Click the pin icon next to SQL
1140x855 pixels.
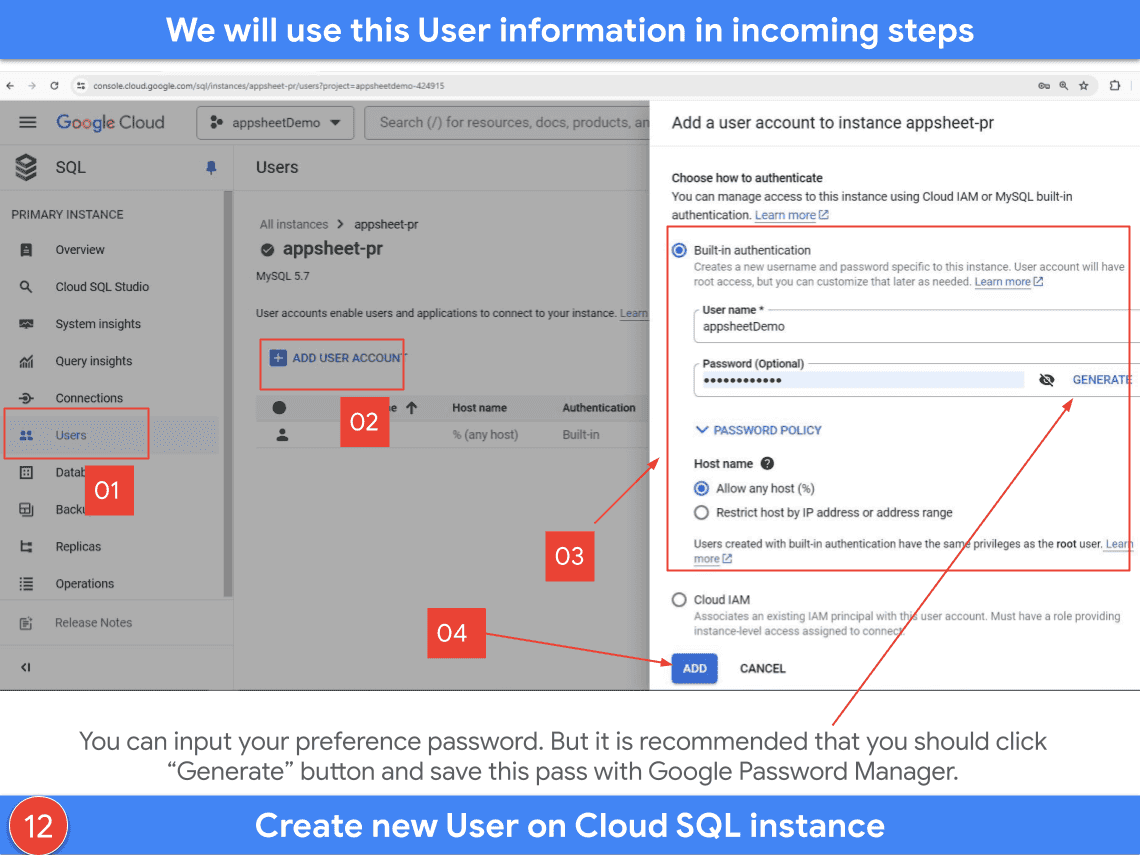pos(211,168)
